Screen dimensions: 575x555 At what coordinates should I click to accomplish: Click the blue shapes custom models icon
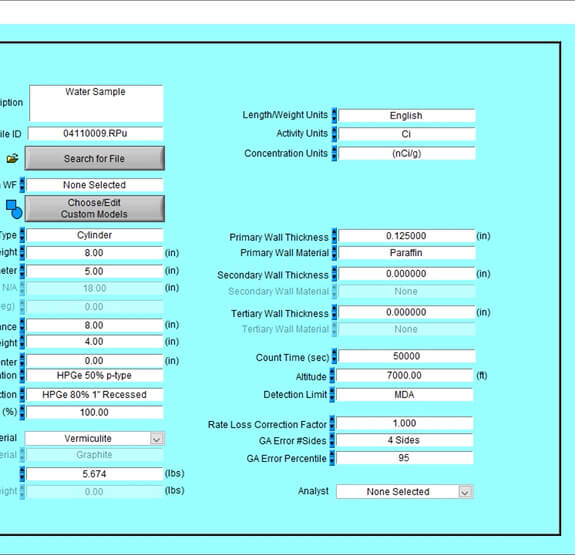14,209
